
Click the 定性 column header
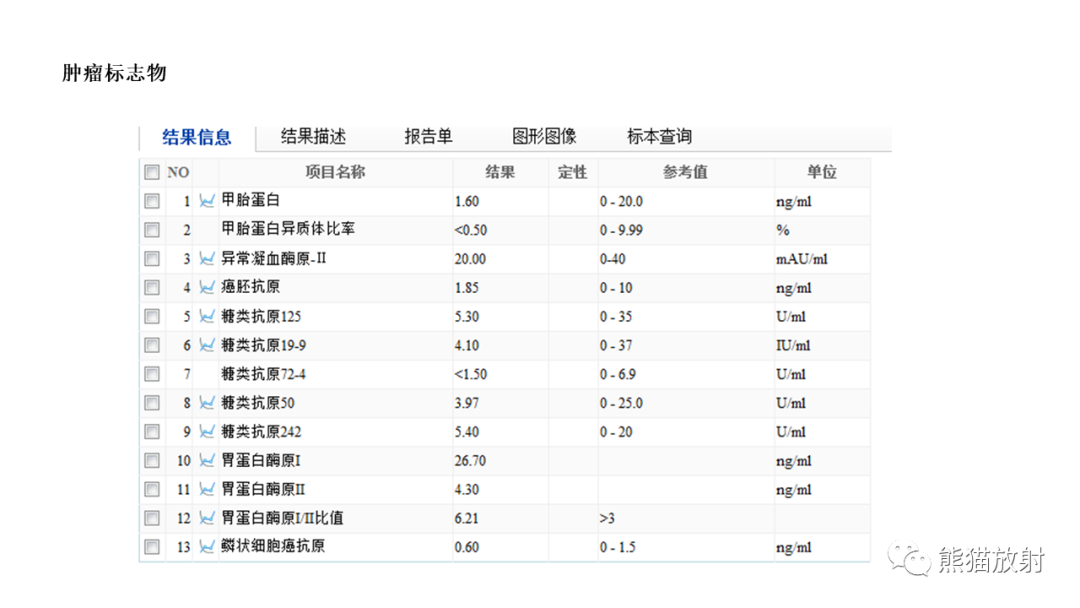[572, 172]
